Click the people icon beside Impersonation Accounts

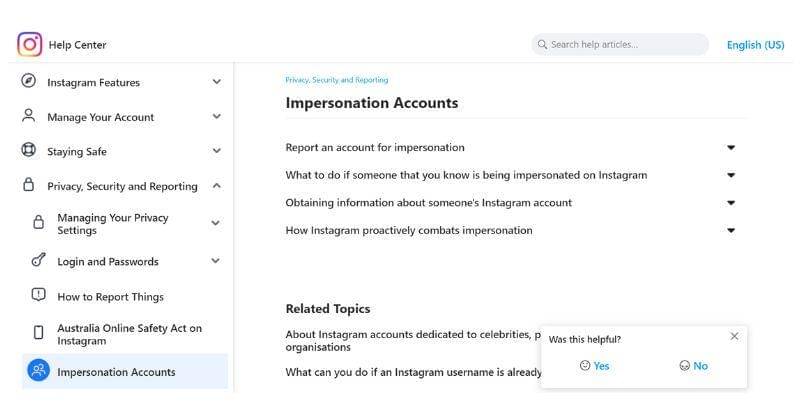tap(39, 371)
